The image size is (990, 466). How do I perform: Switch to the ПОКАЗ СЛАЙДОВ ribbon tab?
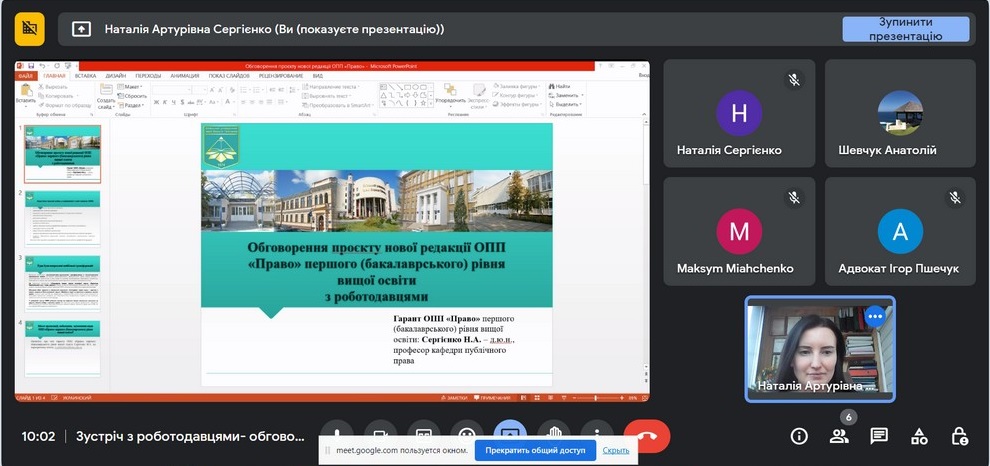pyautogui.click(x=229, y=76)
